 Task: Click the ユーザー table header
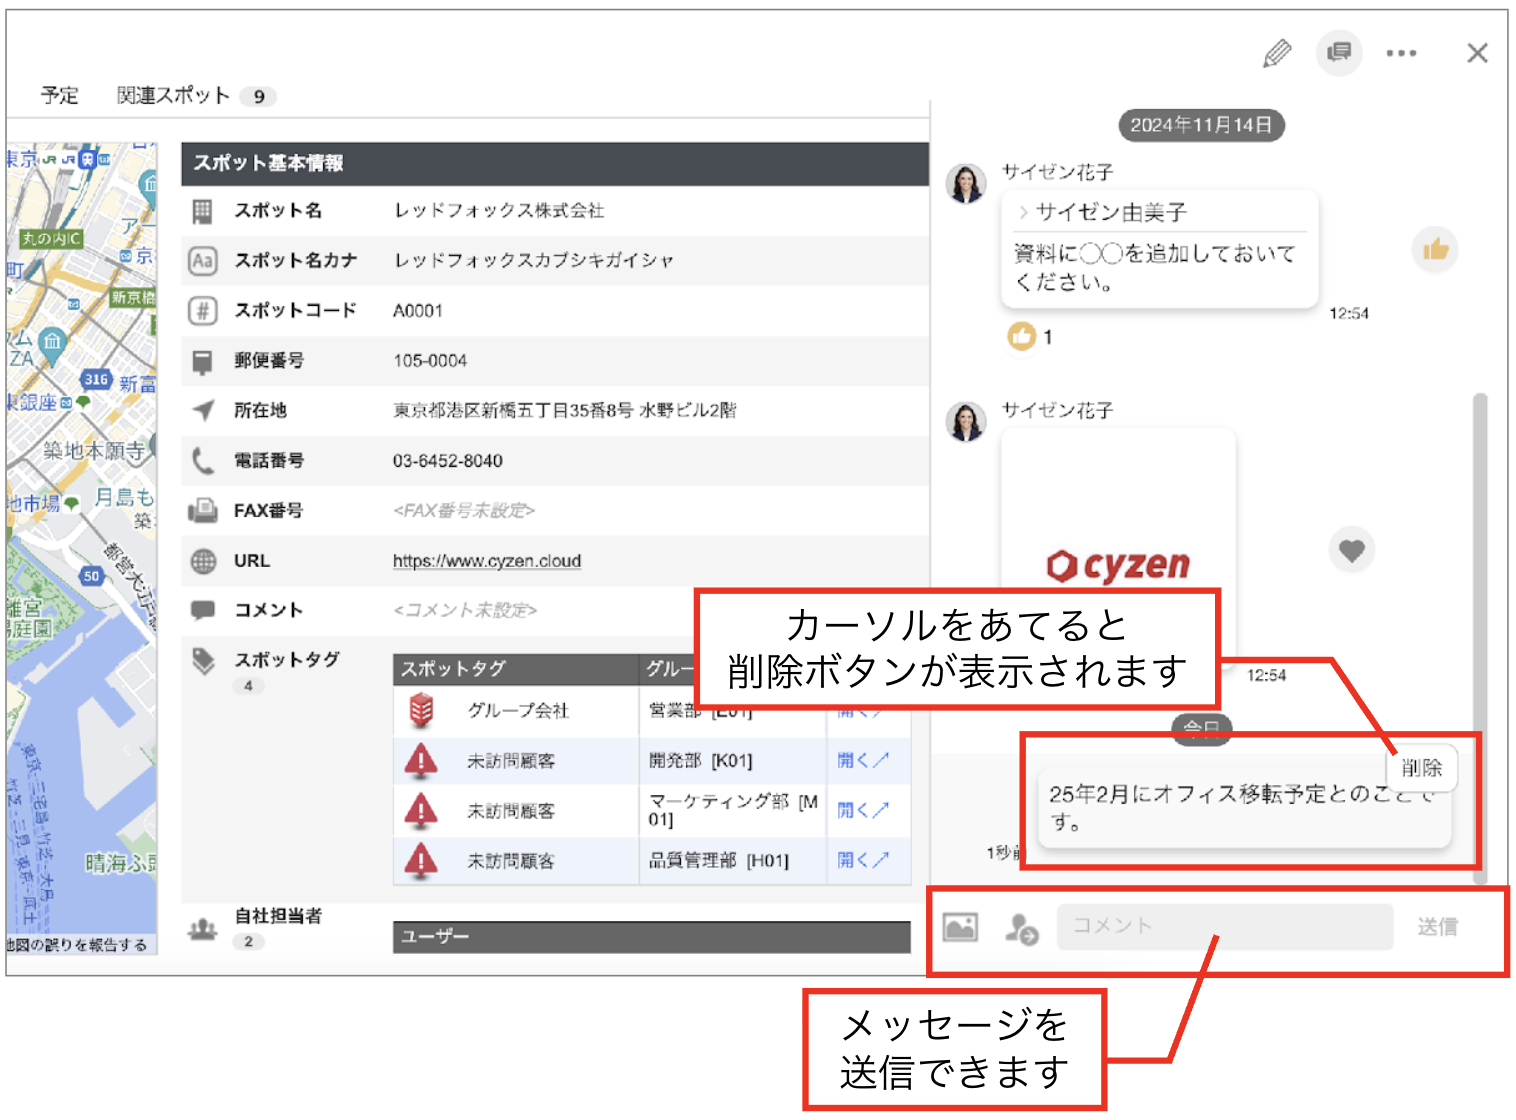pos(652,937)
